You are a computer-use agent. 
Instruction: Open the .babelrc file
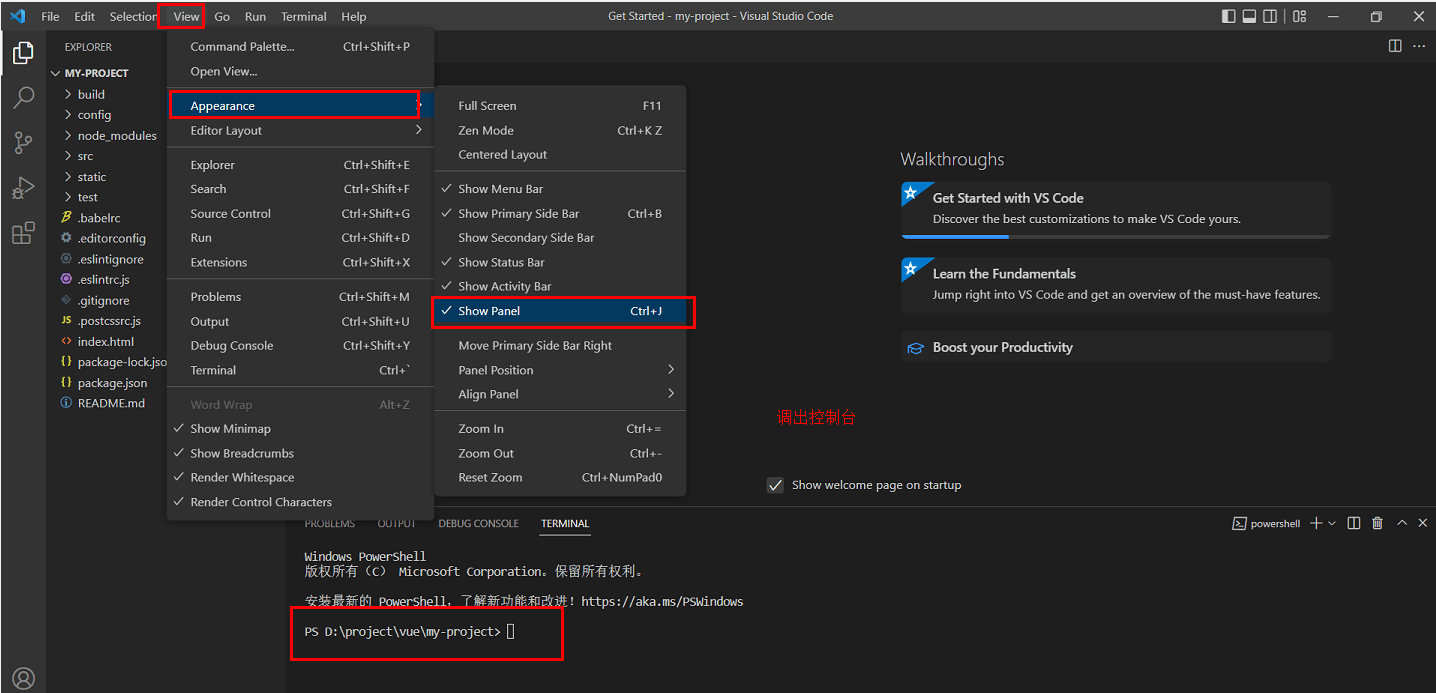coord(98,218)
